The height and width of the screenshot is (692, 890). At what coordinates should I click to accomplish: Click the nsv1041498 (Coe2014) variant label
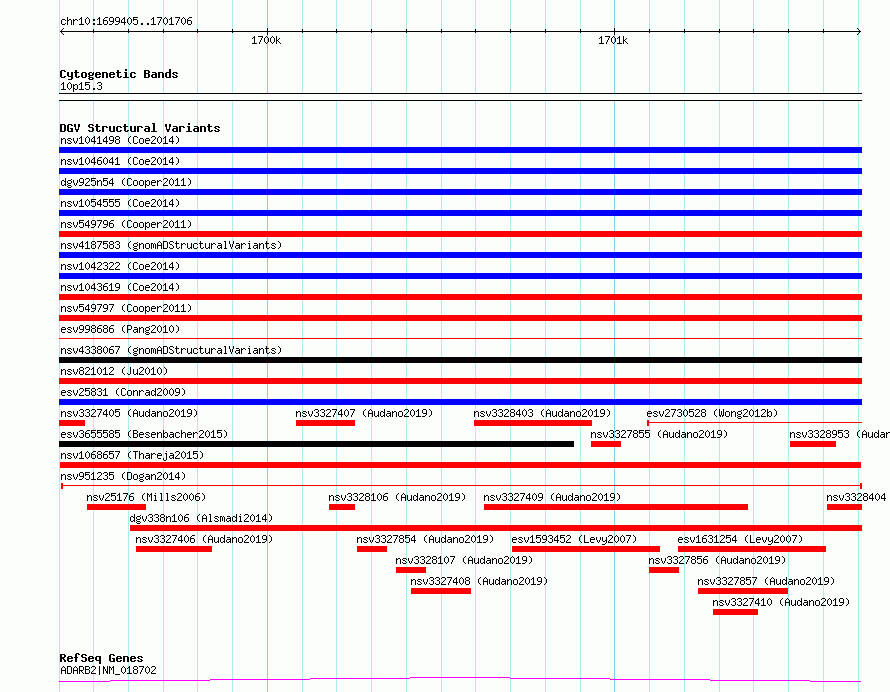click(x=120, y=140)
